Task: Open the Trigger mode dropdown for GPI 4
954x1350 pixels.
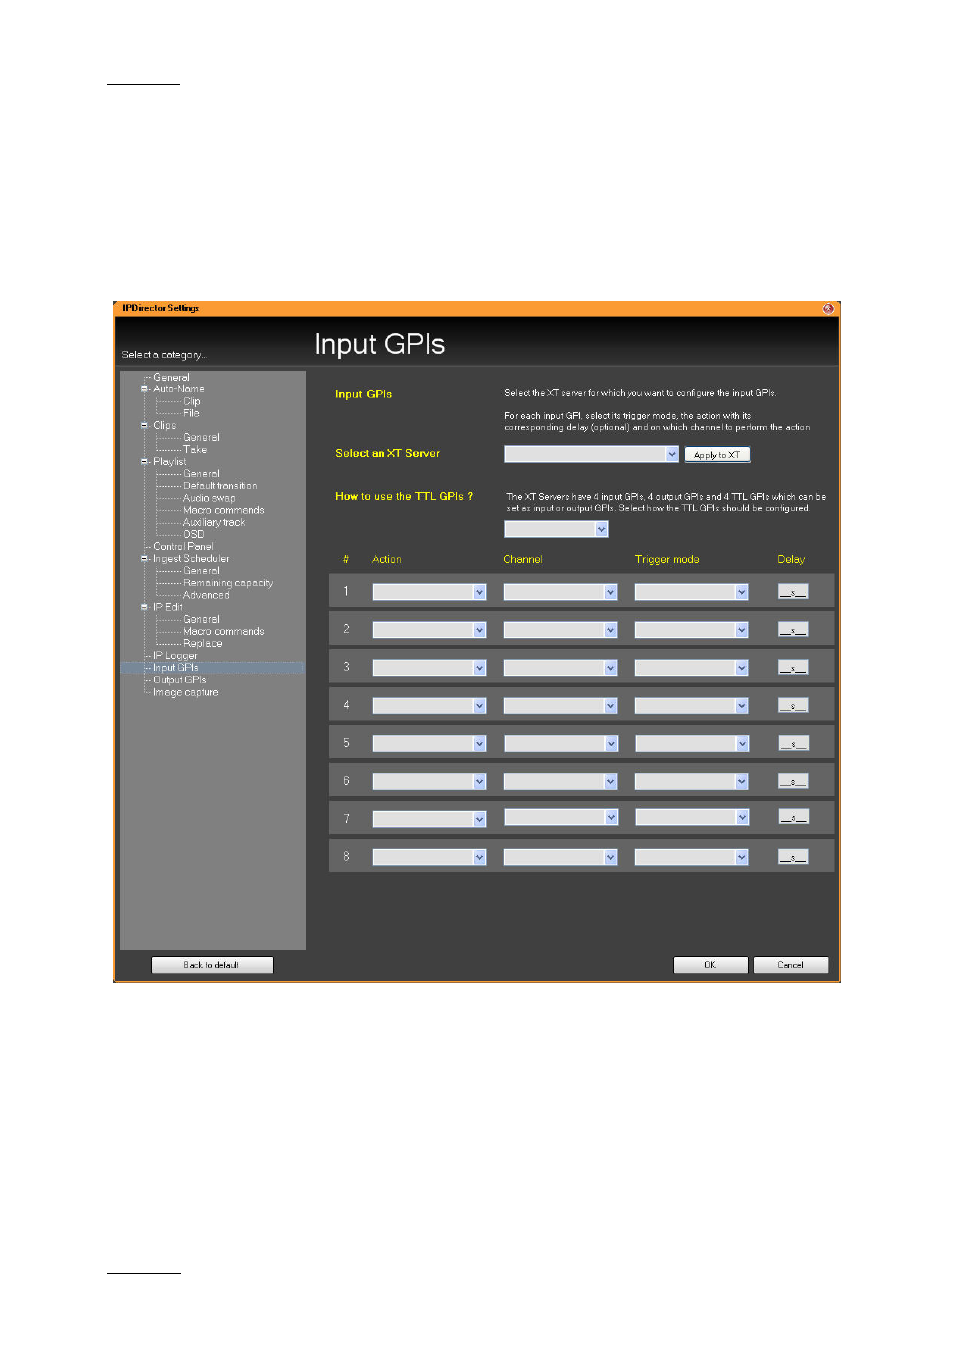Action: tap(691, 706)
